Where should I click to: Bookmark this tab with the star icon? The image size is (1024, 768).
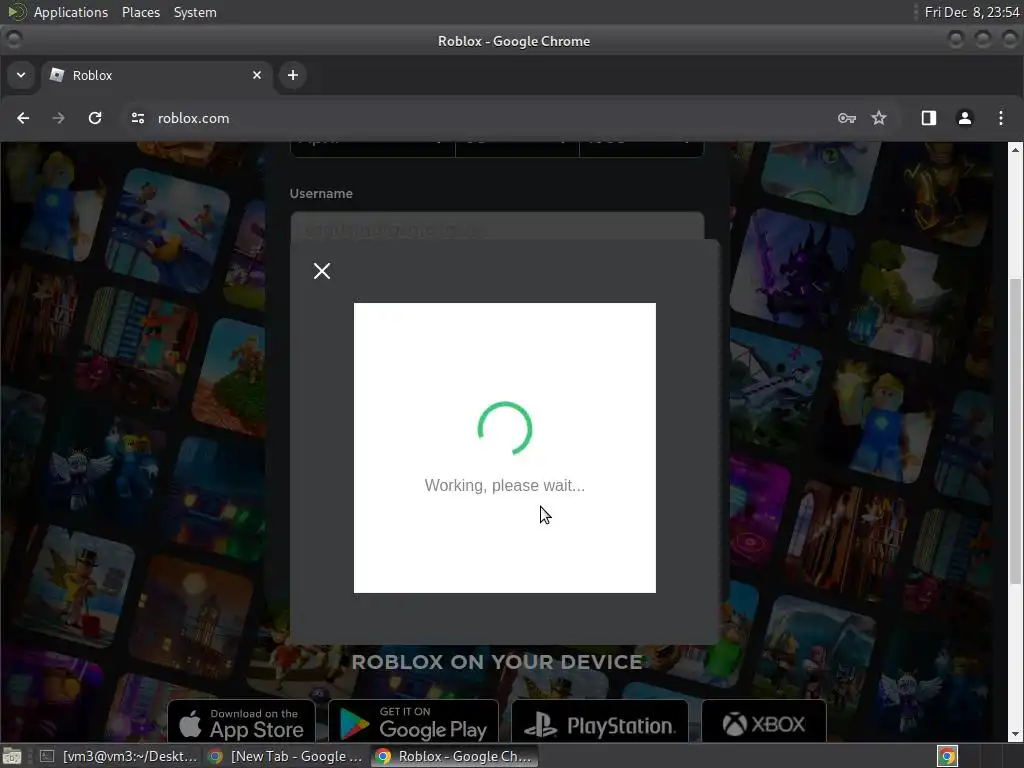point(879,118)
